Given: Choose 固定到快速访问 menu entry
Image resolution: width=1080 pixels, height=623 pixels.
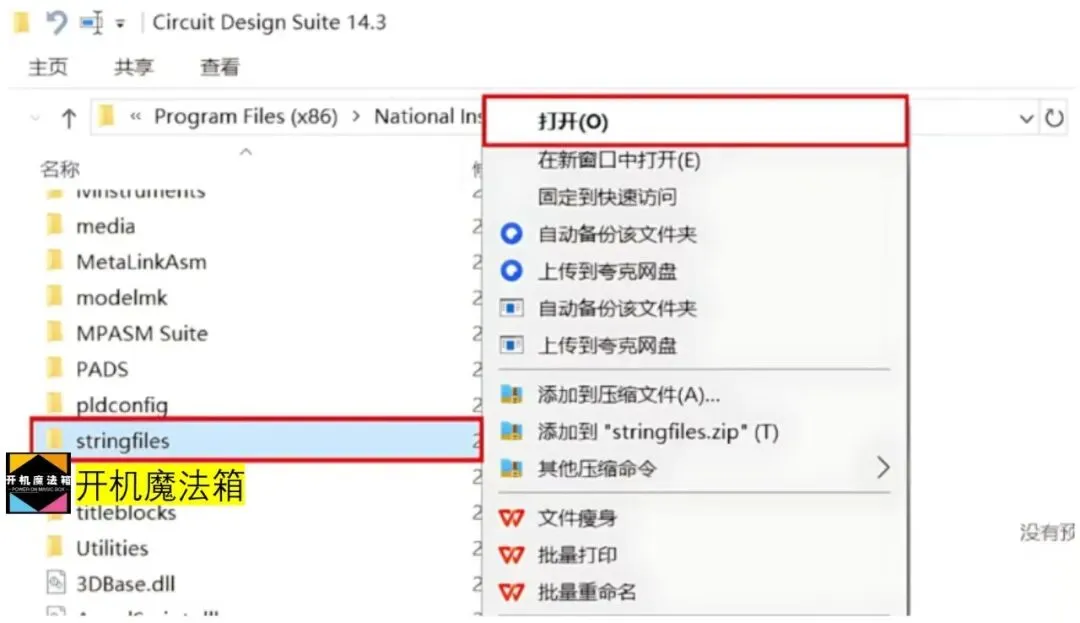Looking at the screenshot, I should (695, 197).
